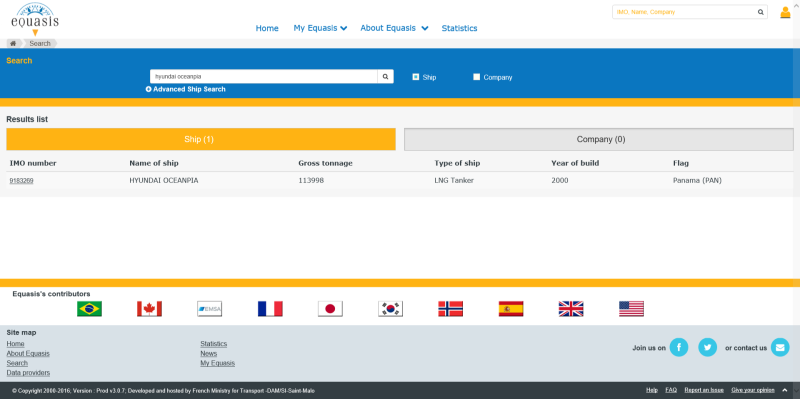Screen dimensions: 800x399
Task: Click the year of build 2000
Action: [x=560, y=181]
